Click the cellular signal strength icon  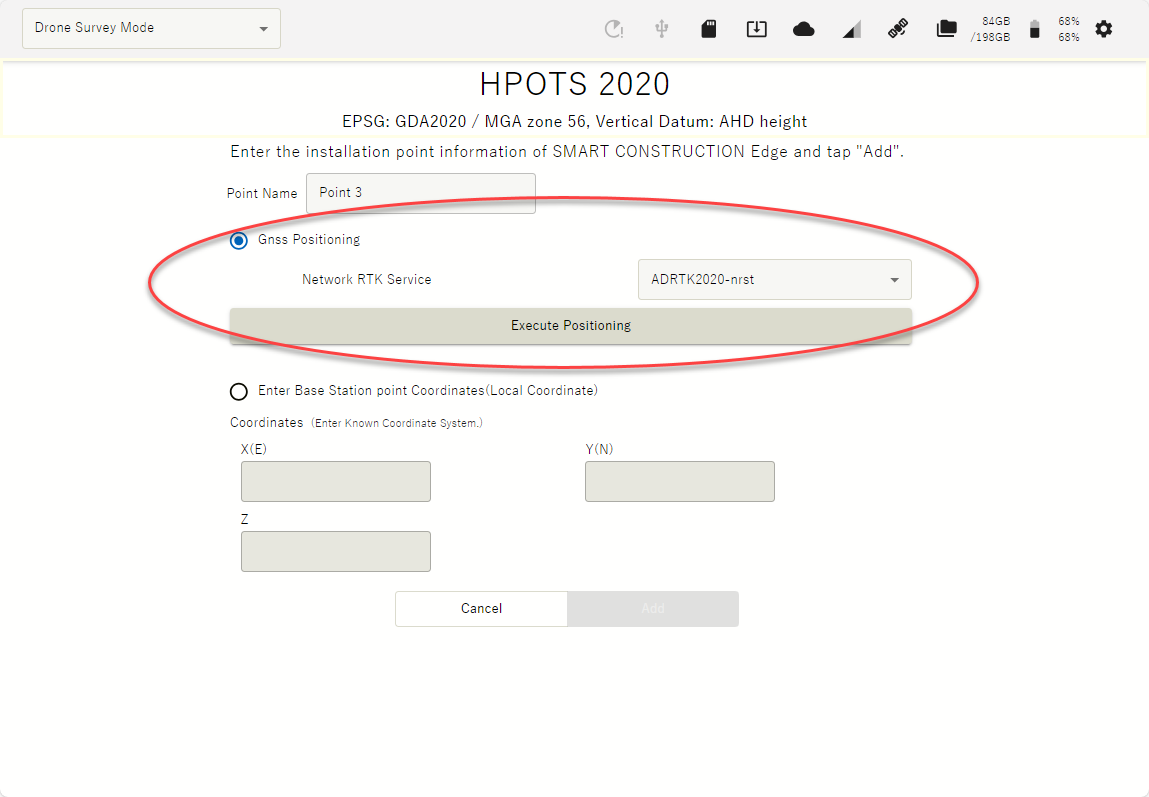tap(851, 29)
